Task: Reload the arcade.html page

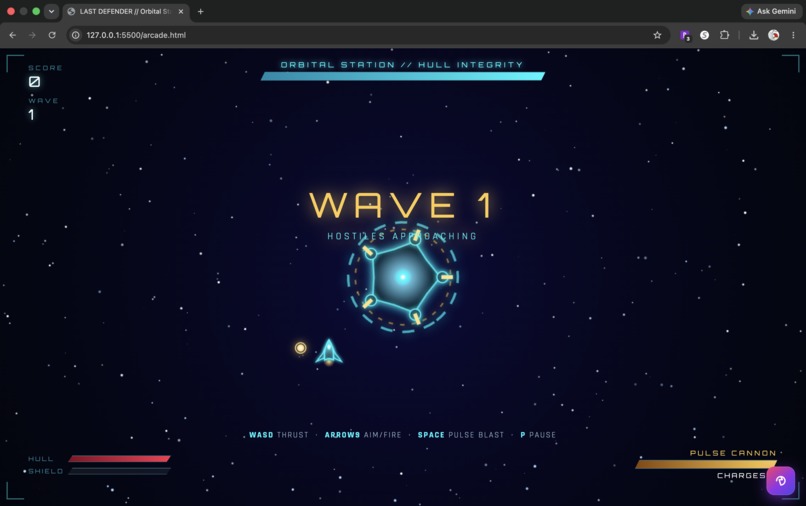Action: [x=52, y=35]
